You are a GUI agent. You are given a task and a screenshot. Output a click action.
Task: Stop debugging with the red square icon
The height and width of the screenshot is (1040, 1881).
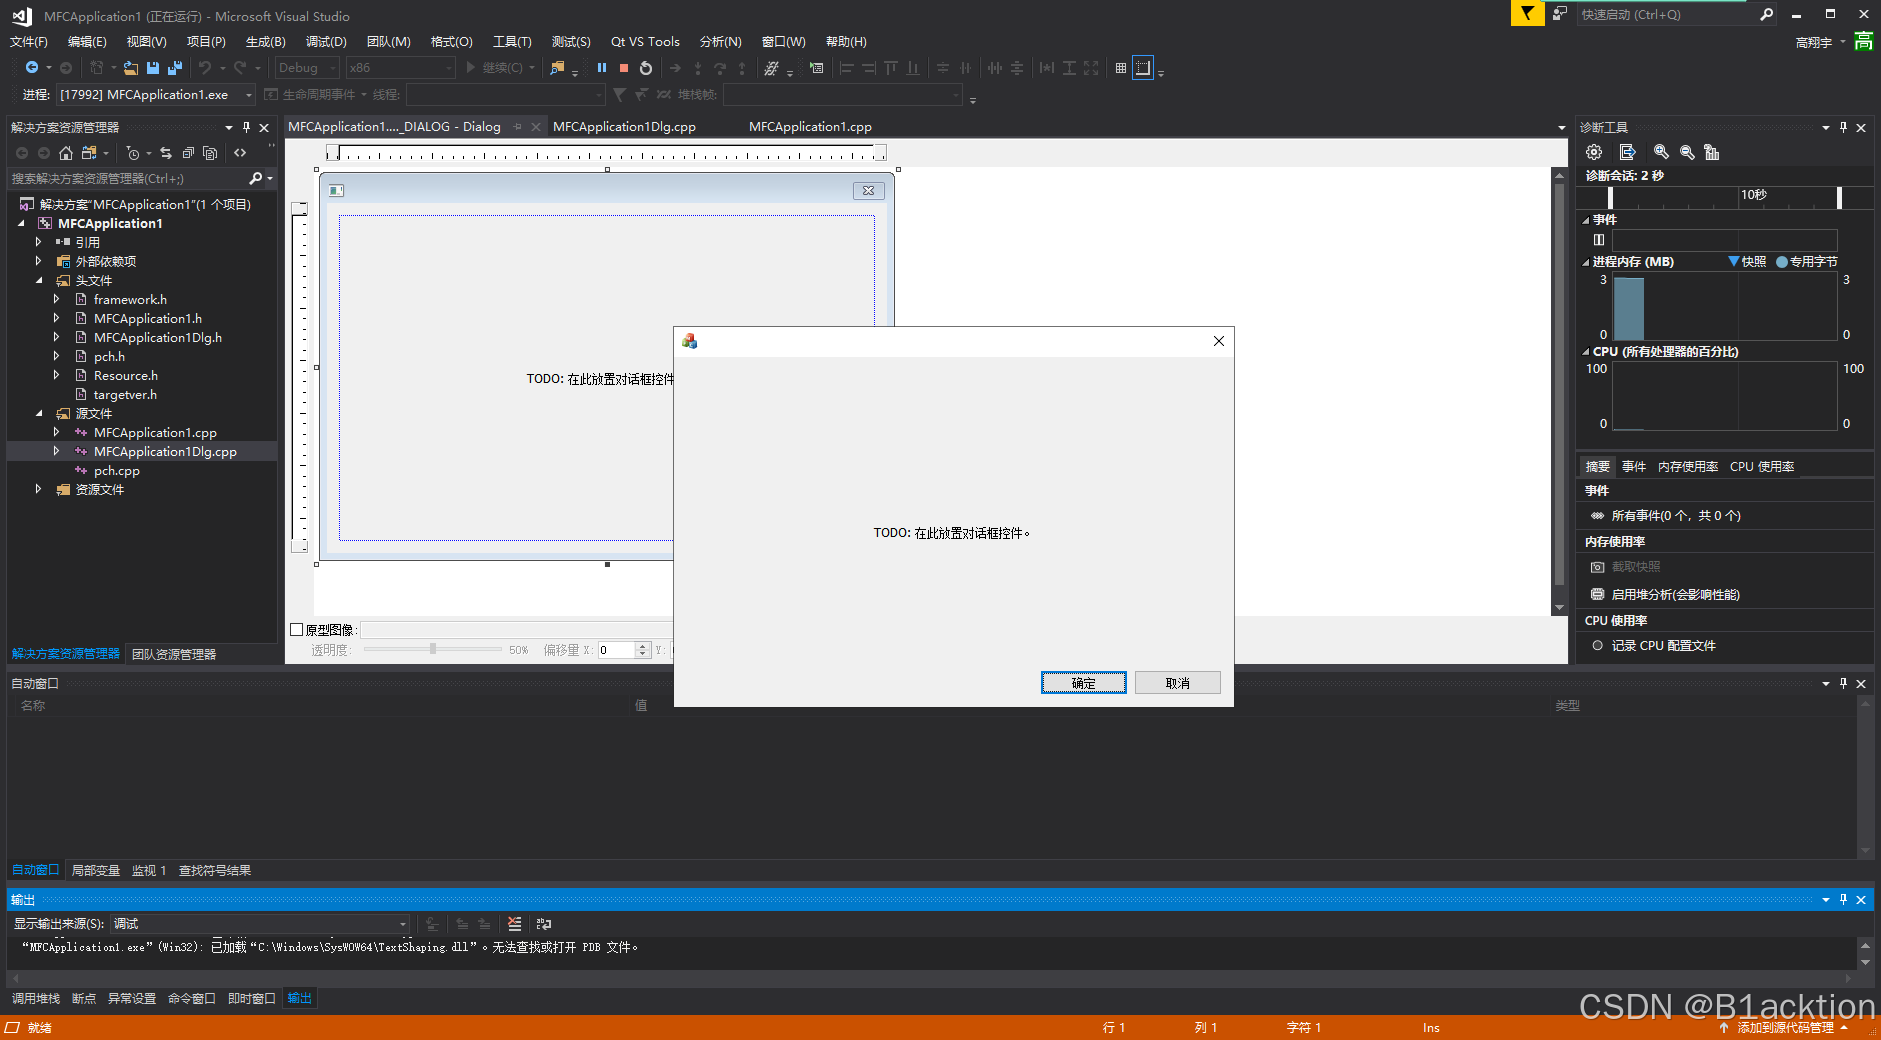(623, 68)
